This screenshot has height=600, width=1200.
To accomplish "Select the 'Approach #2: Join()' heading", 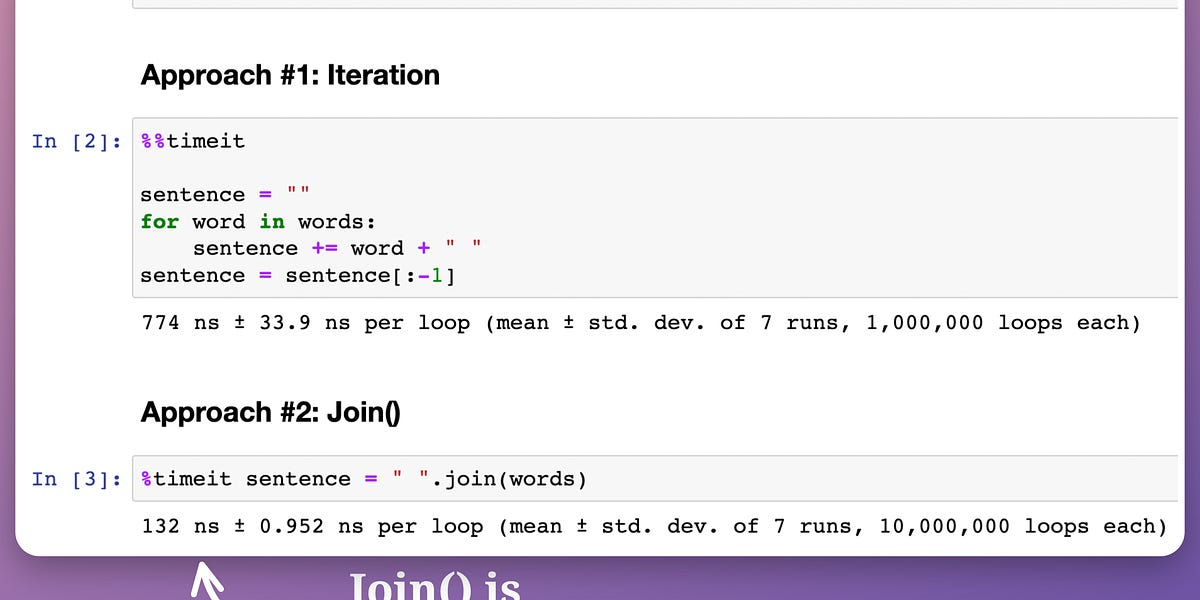I will [x=271, y=412].
